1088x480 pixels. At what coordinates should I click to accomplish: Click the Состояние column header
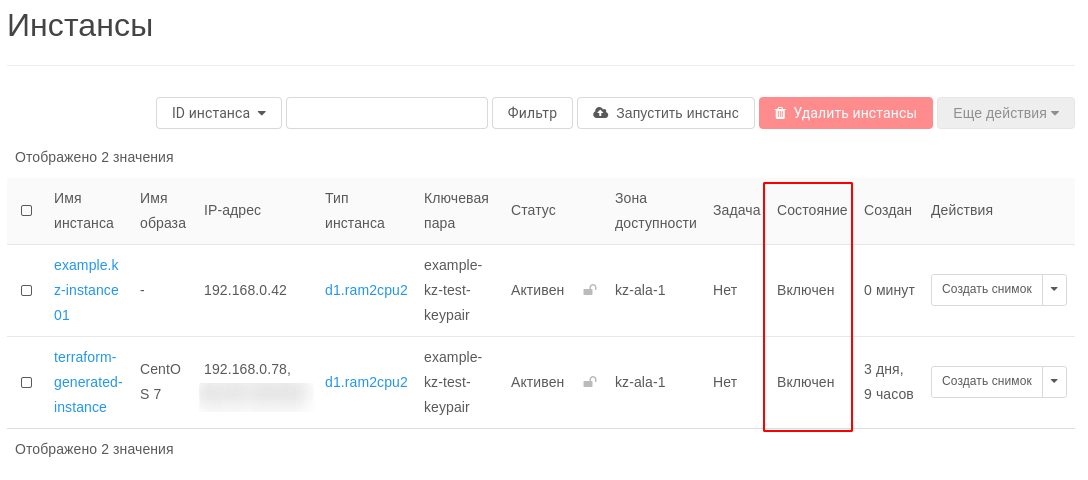pos(812,210)
